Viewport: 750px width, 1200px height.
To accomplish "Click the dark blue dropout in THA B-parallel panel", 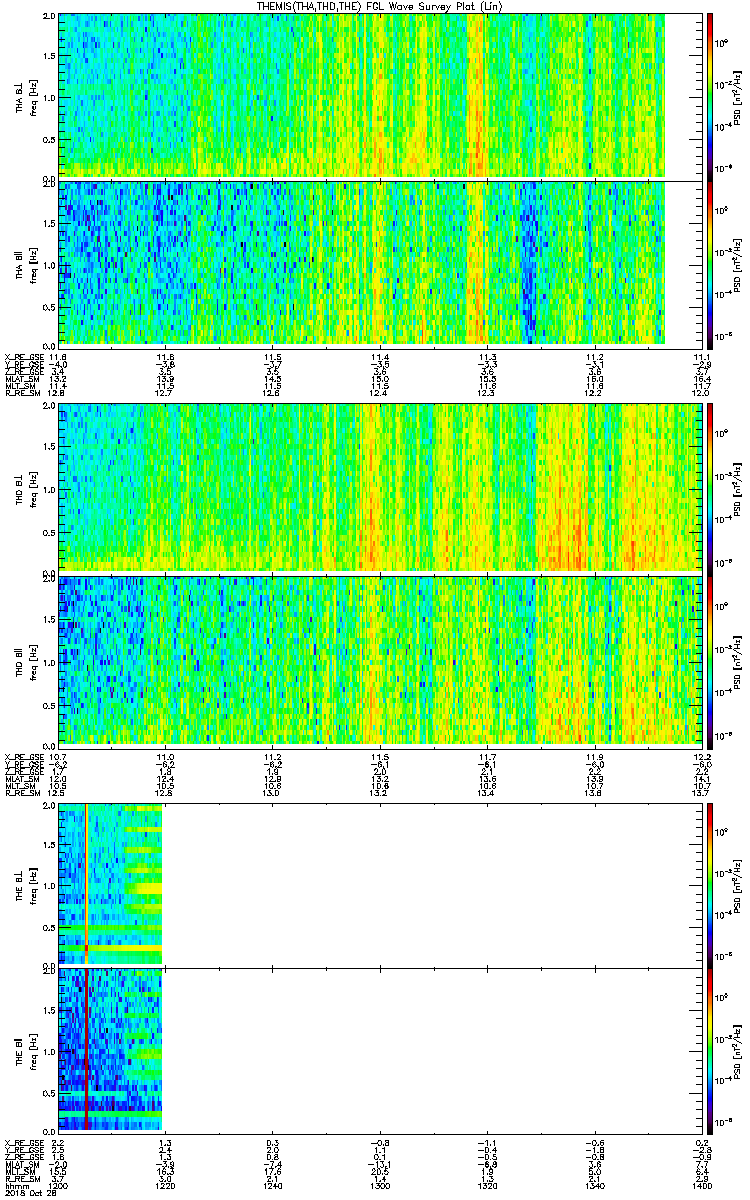I will coord(528,263).
